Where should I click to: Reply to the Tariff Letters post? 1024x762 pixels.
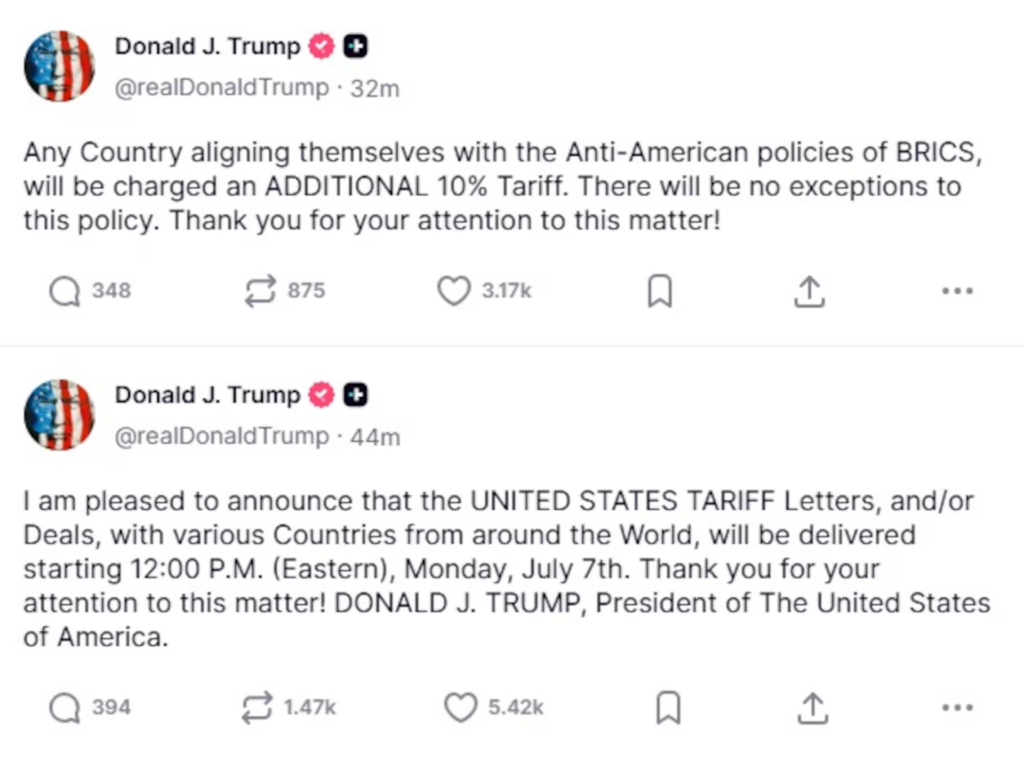coord(66,708)
